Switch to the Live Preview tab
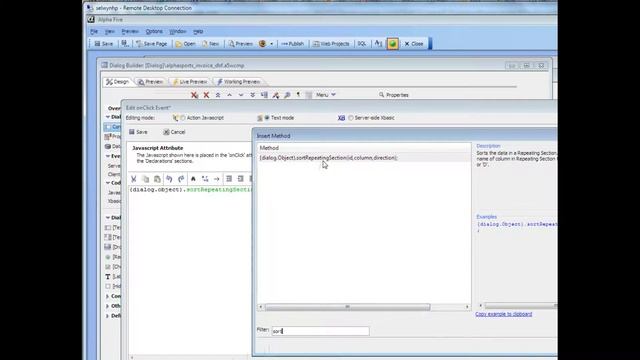 [190, 82]
